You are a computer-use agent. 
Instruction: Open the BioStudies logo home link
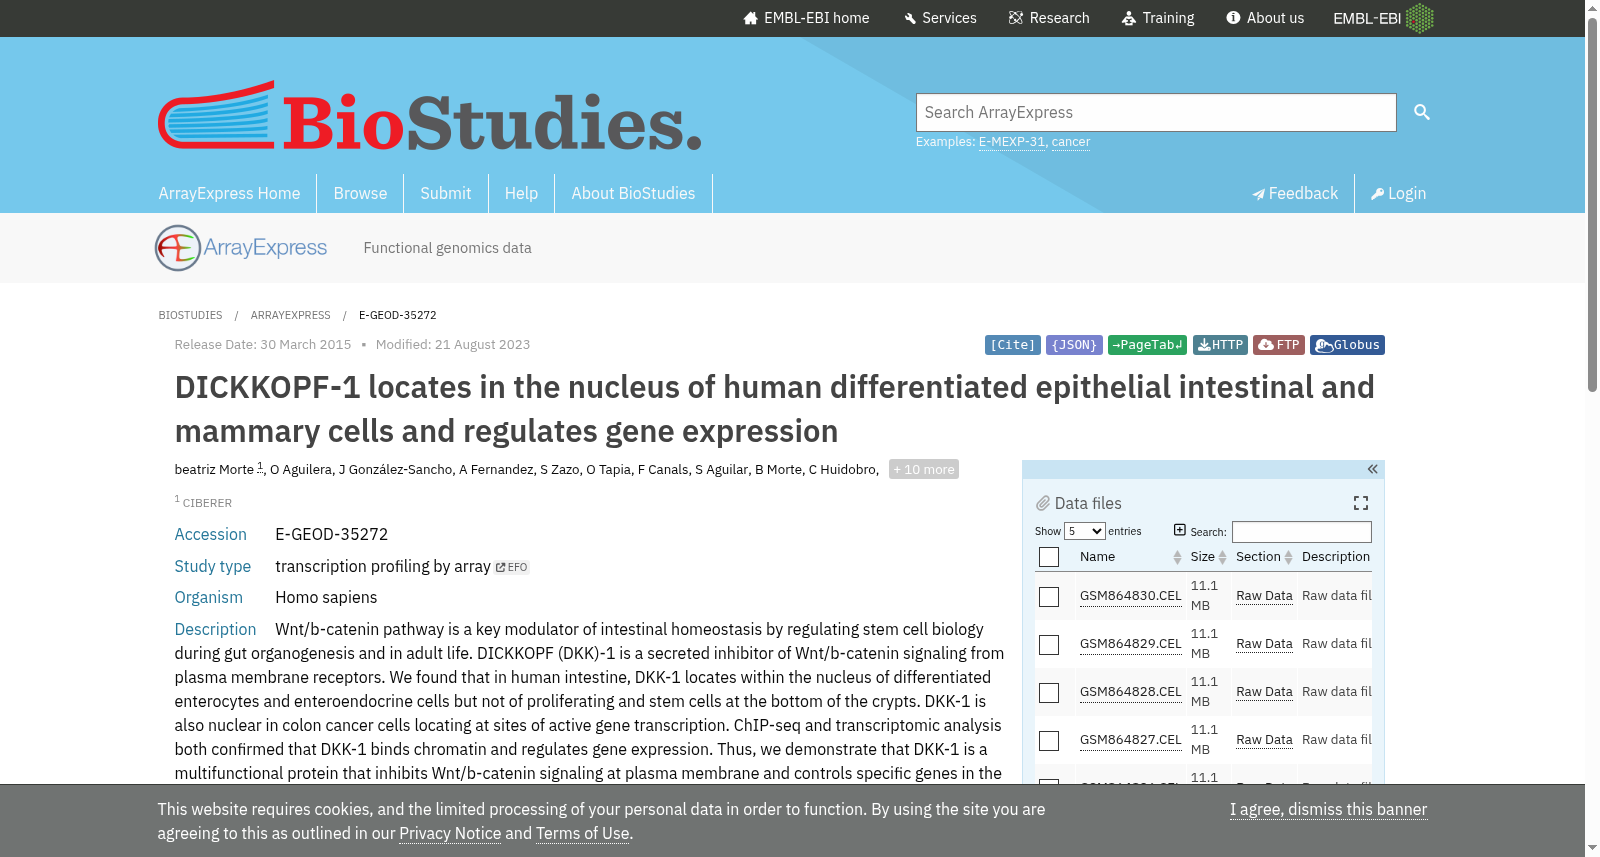tap(429, 116)
